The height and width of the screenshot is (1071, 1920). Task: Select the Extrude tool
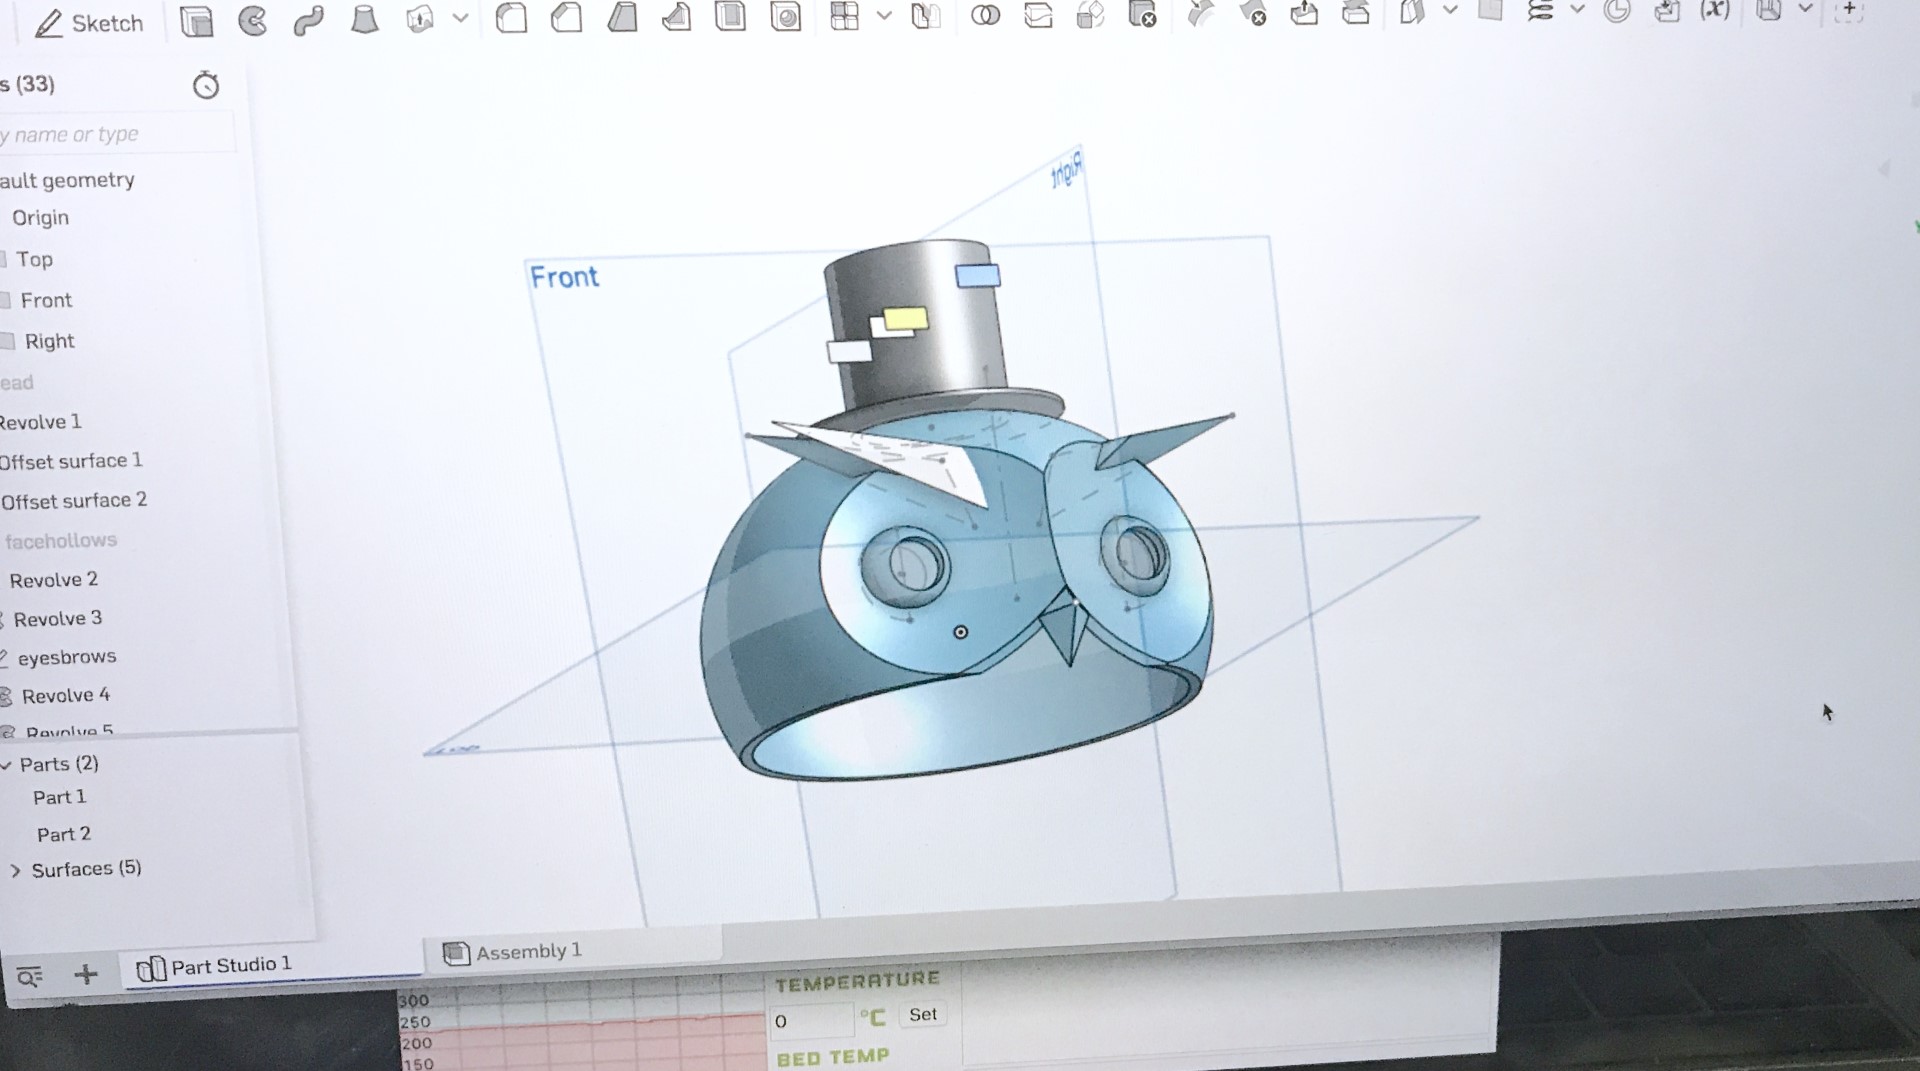coord(196,21)
